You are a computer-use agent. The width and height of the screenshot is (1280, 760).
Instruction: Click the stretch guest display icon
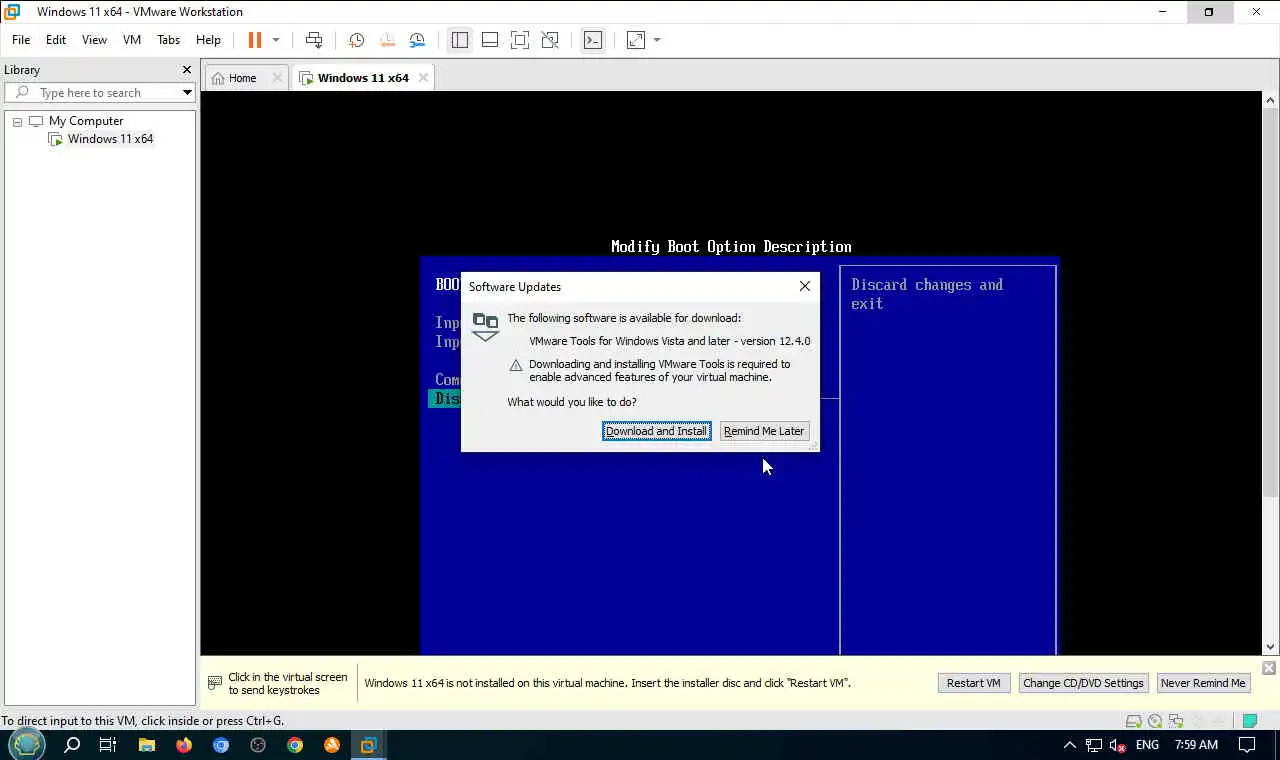point(636,40)
